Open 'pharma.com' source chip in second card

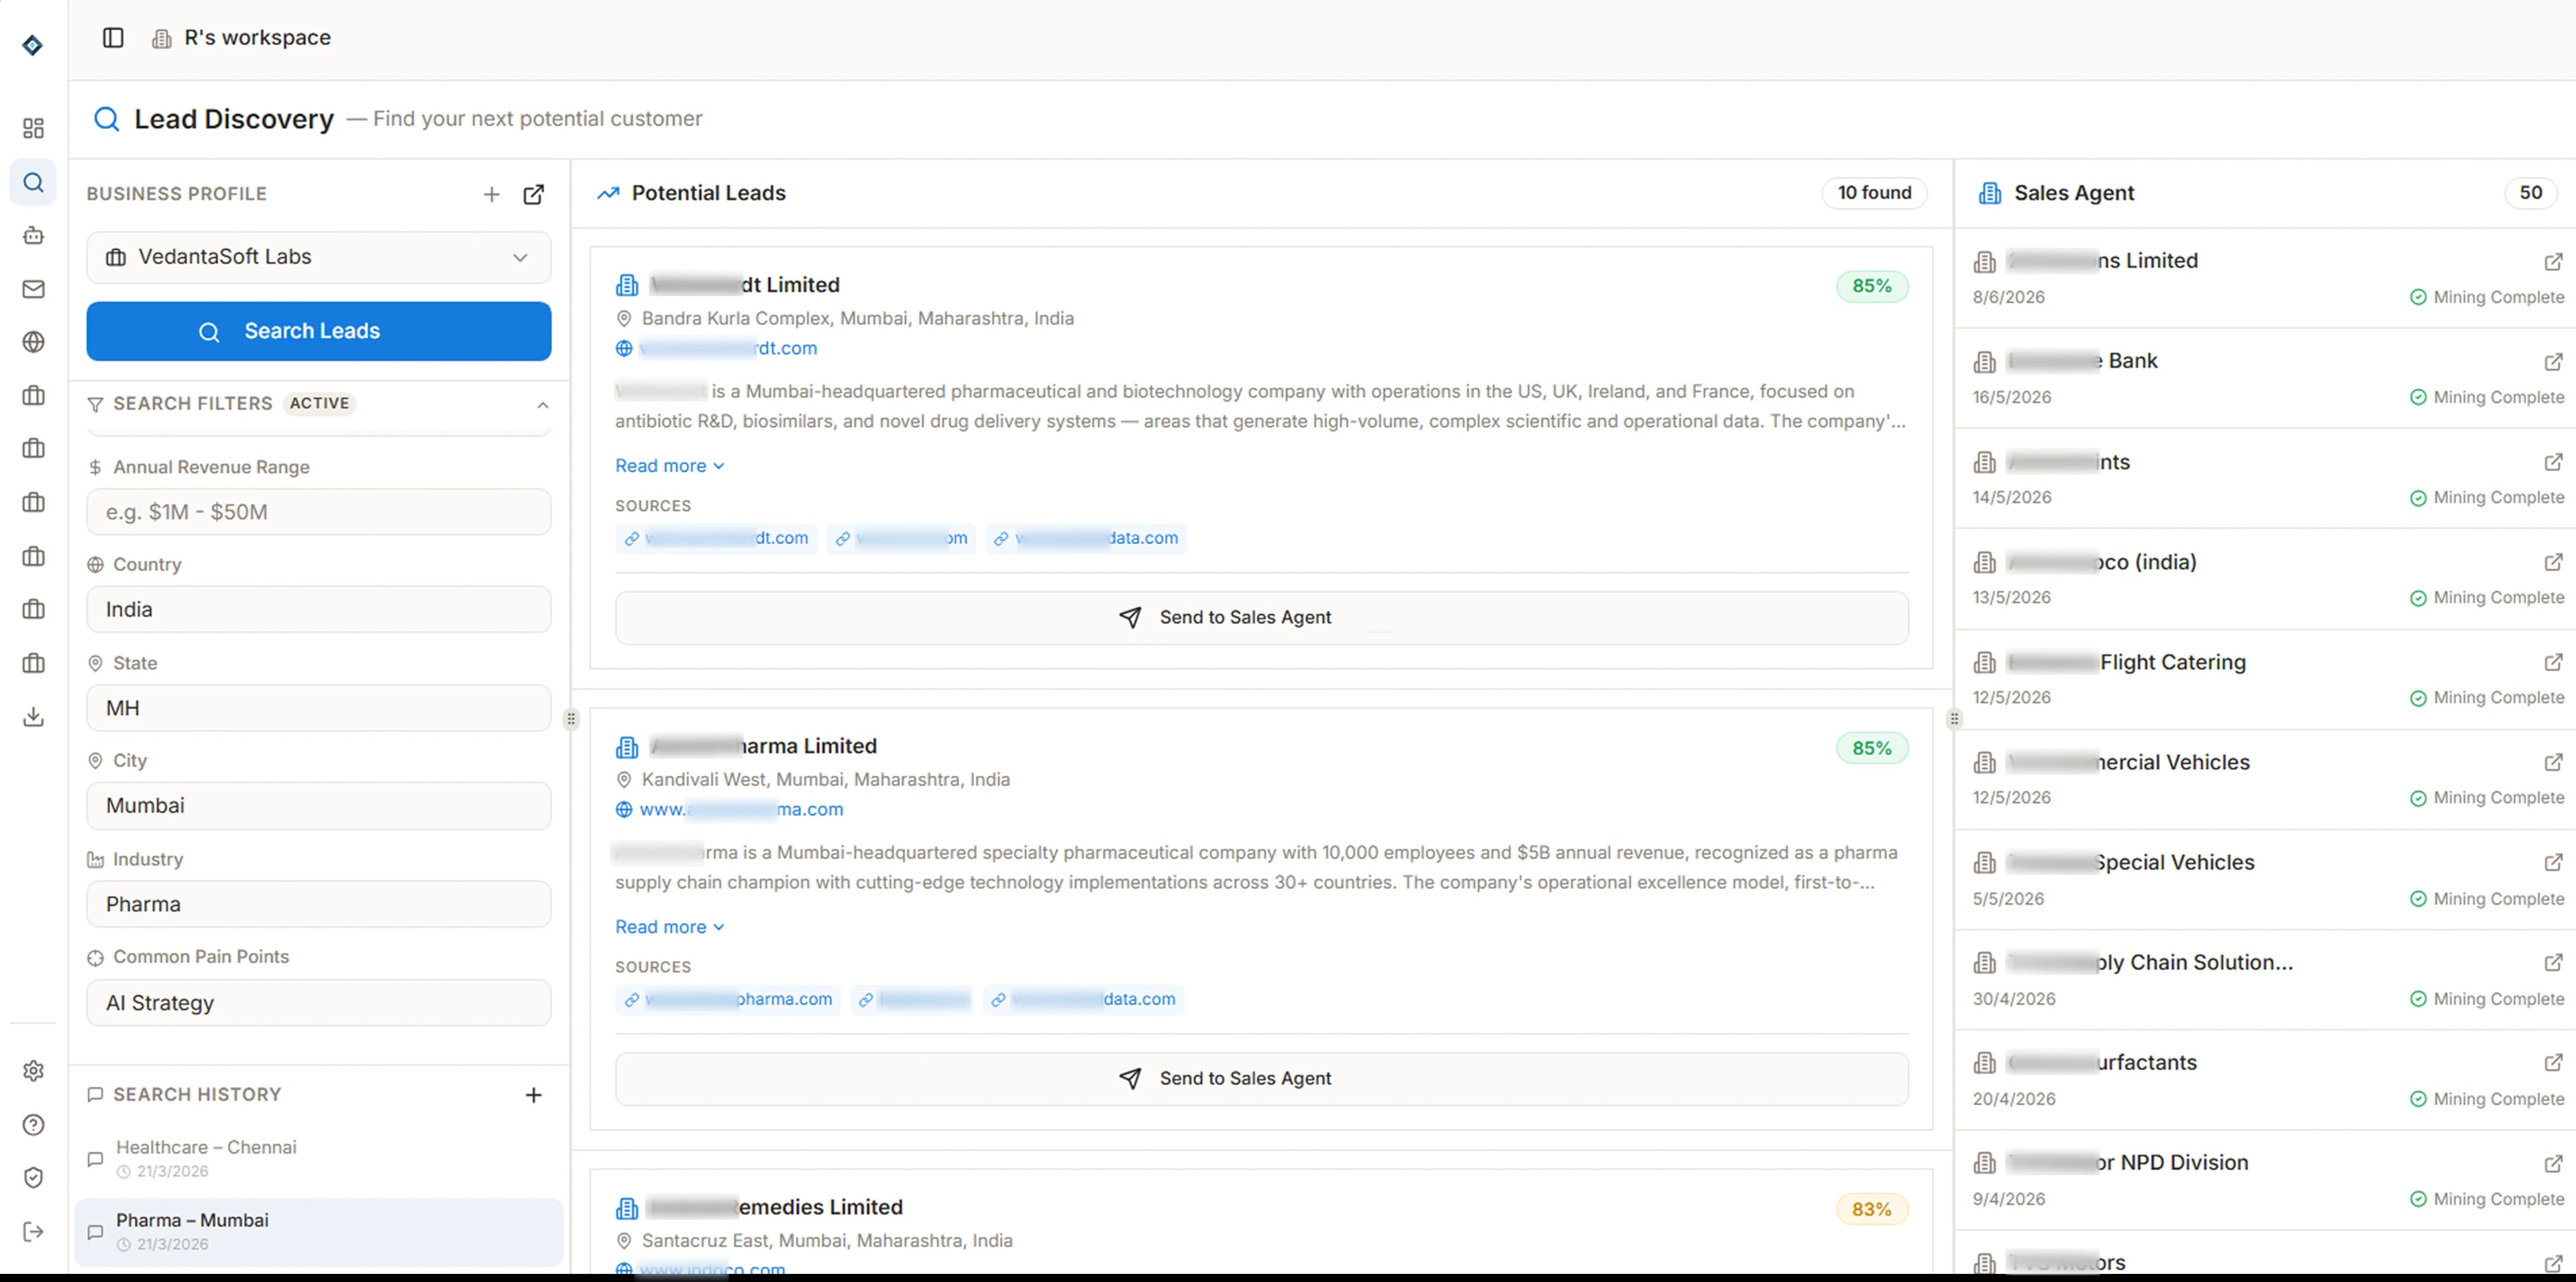[x=728, y=999]
